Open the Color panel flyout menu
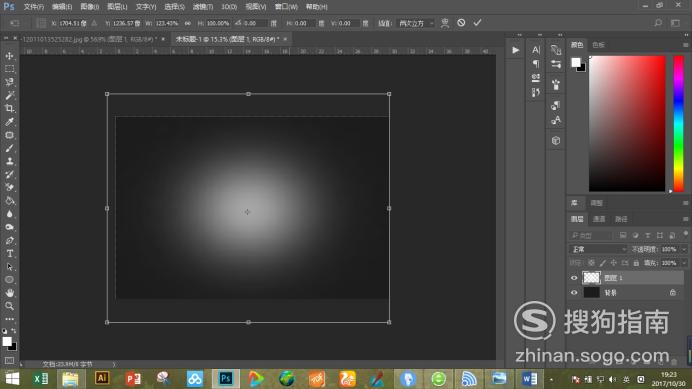 685,45
